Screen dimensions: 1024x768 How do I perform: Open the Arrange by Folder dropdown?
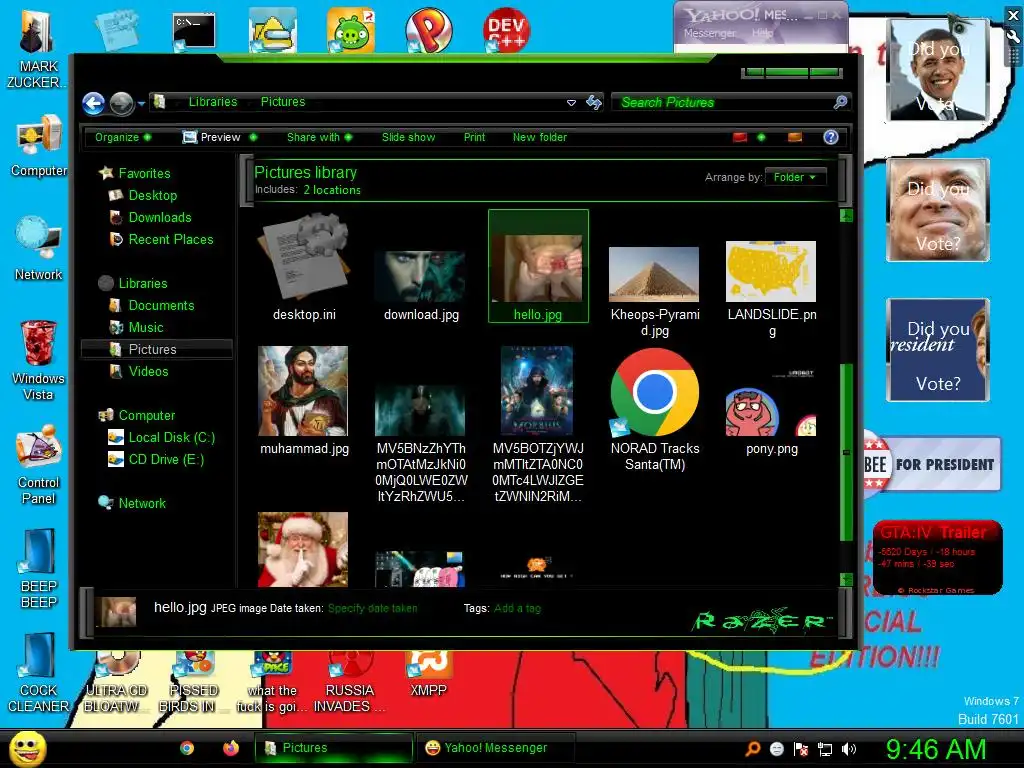(795, 177)
